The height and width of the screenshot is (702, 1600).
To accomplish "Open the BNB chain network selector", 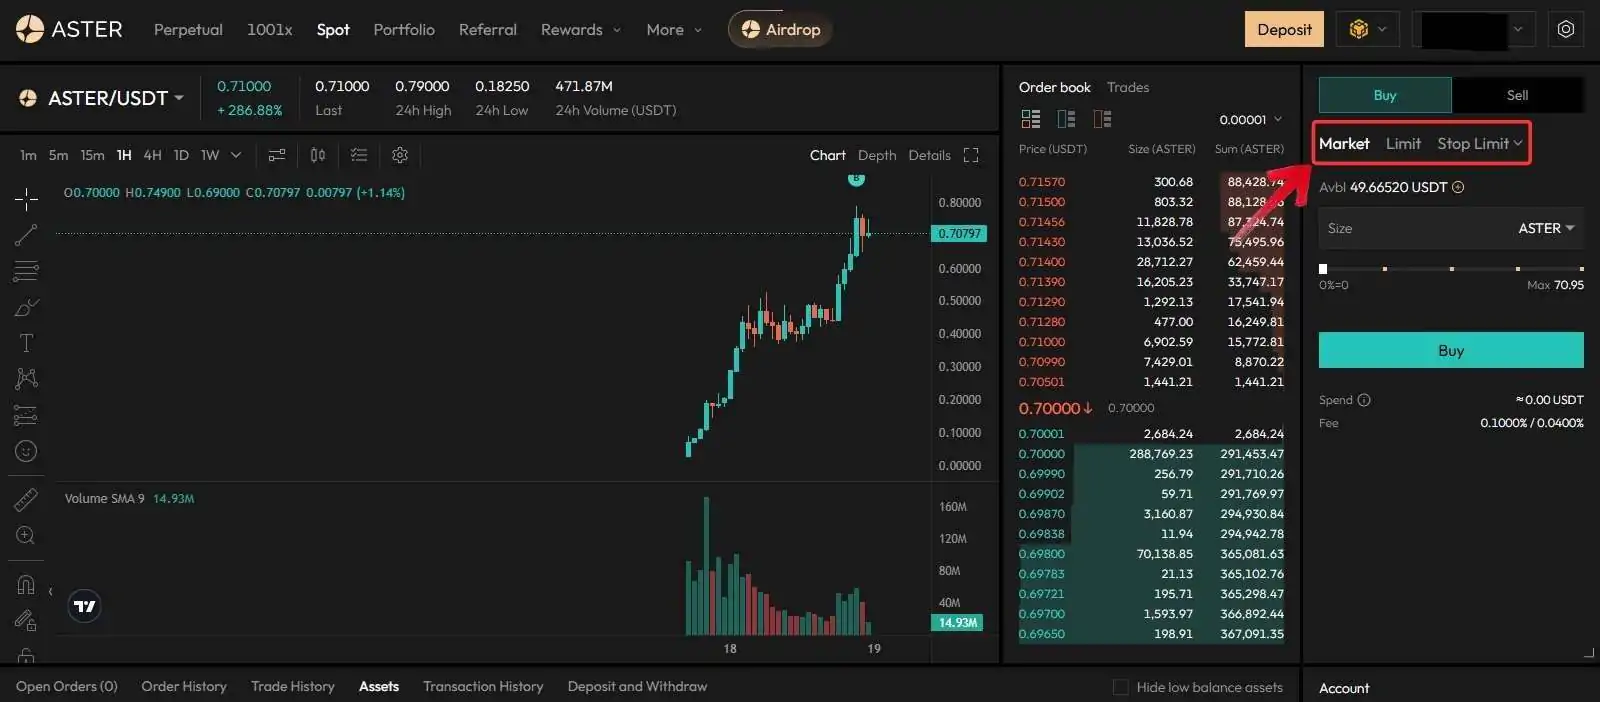I will point(1367,29).
